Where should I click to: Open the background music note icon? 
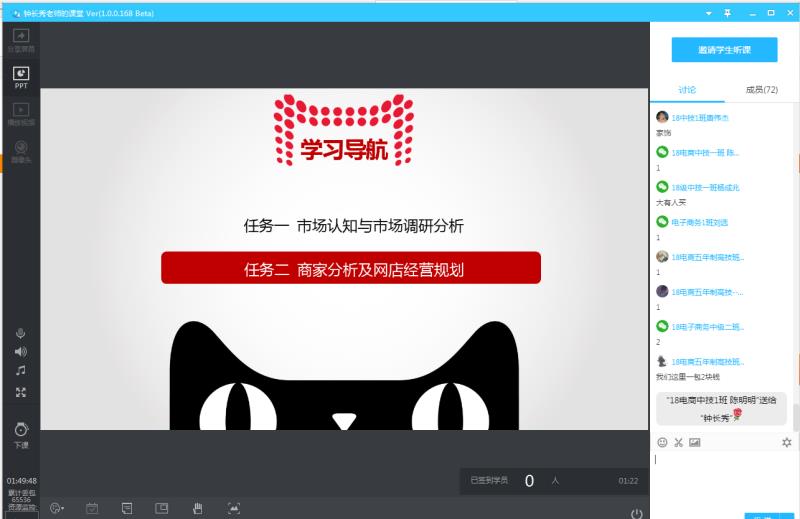[20, 370]
